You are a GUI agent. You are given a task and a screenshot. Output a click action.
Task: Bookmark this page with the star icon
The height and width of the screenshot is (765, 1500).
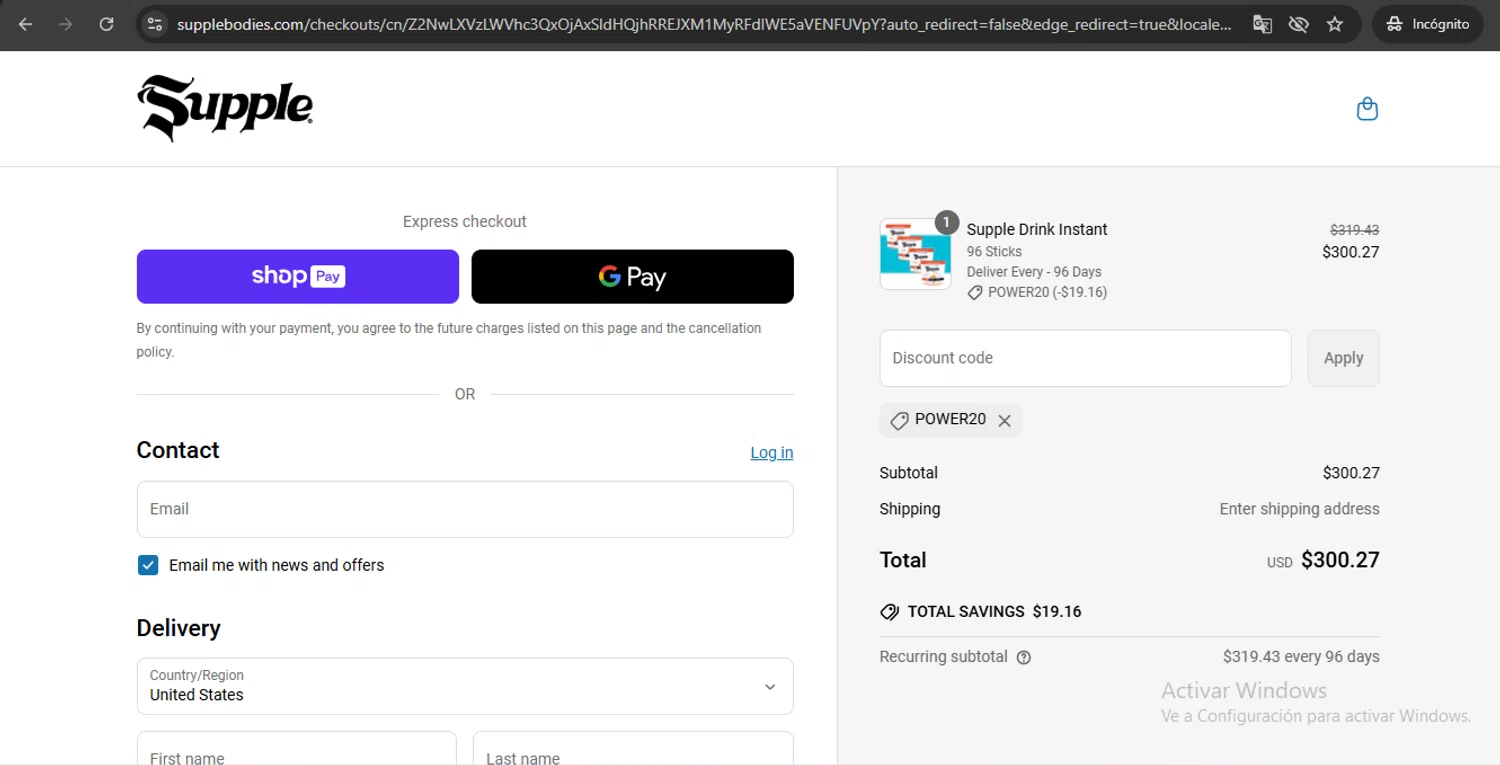pyautogui.click(x=1334, y=24)
